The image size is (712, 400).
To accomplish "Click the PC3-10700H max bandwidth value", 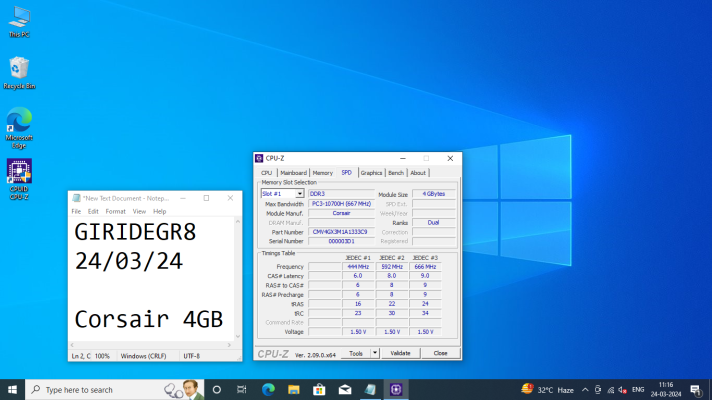I will [341, 204].
